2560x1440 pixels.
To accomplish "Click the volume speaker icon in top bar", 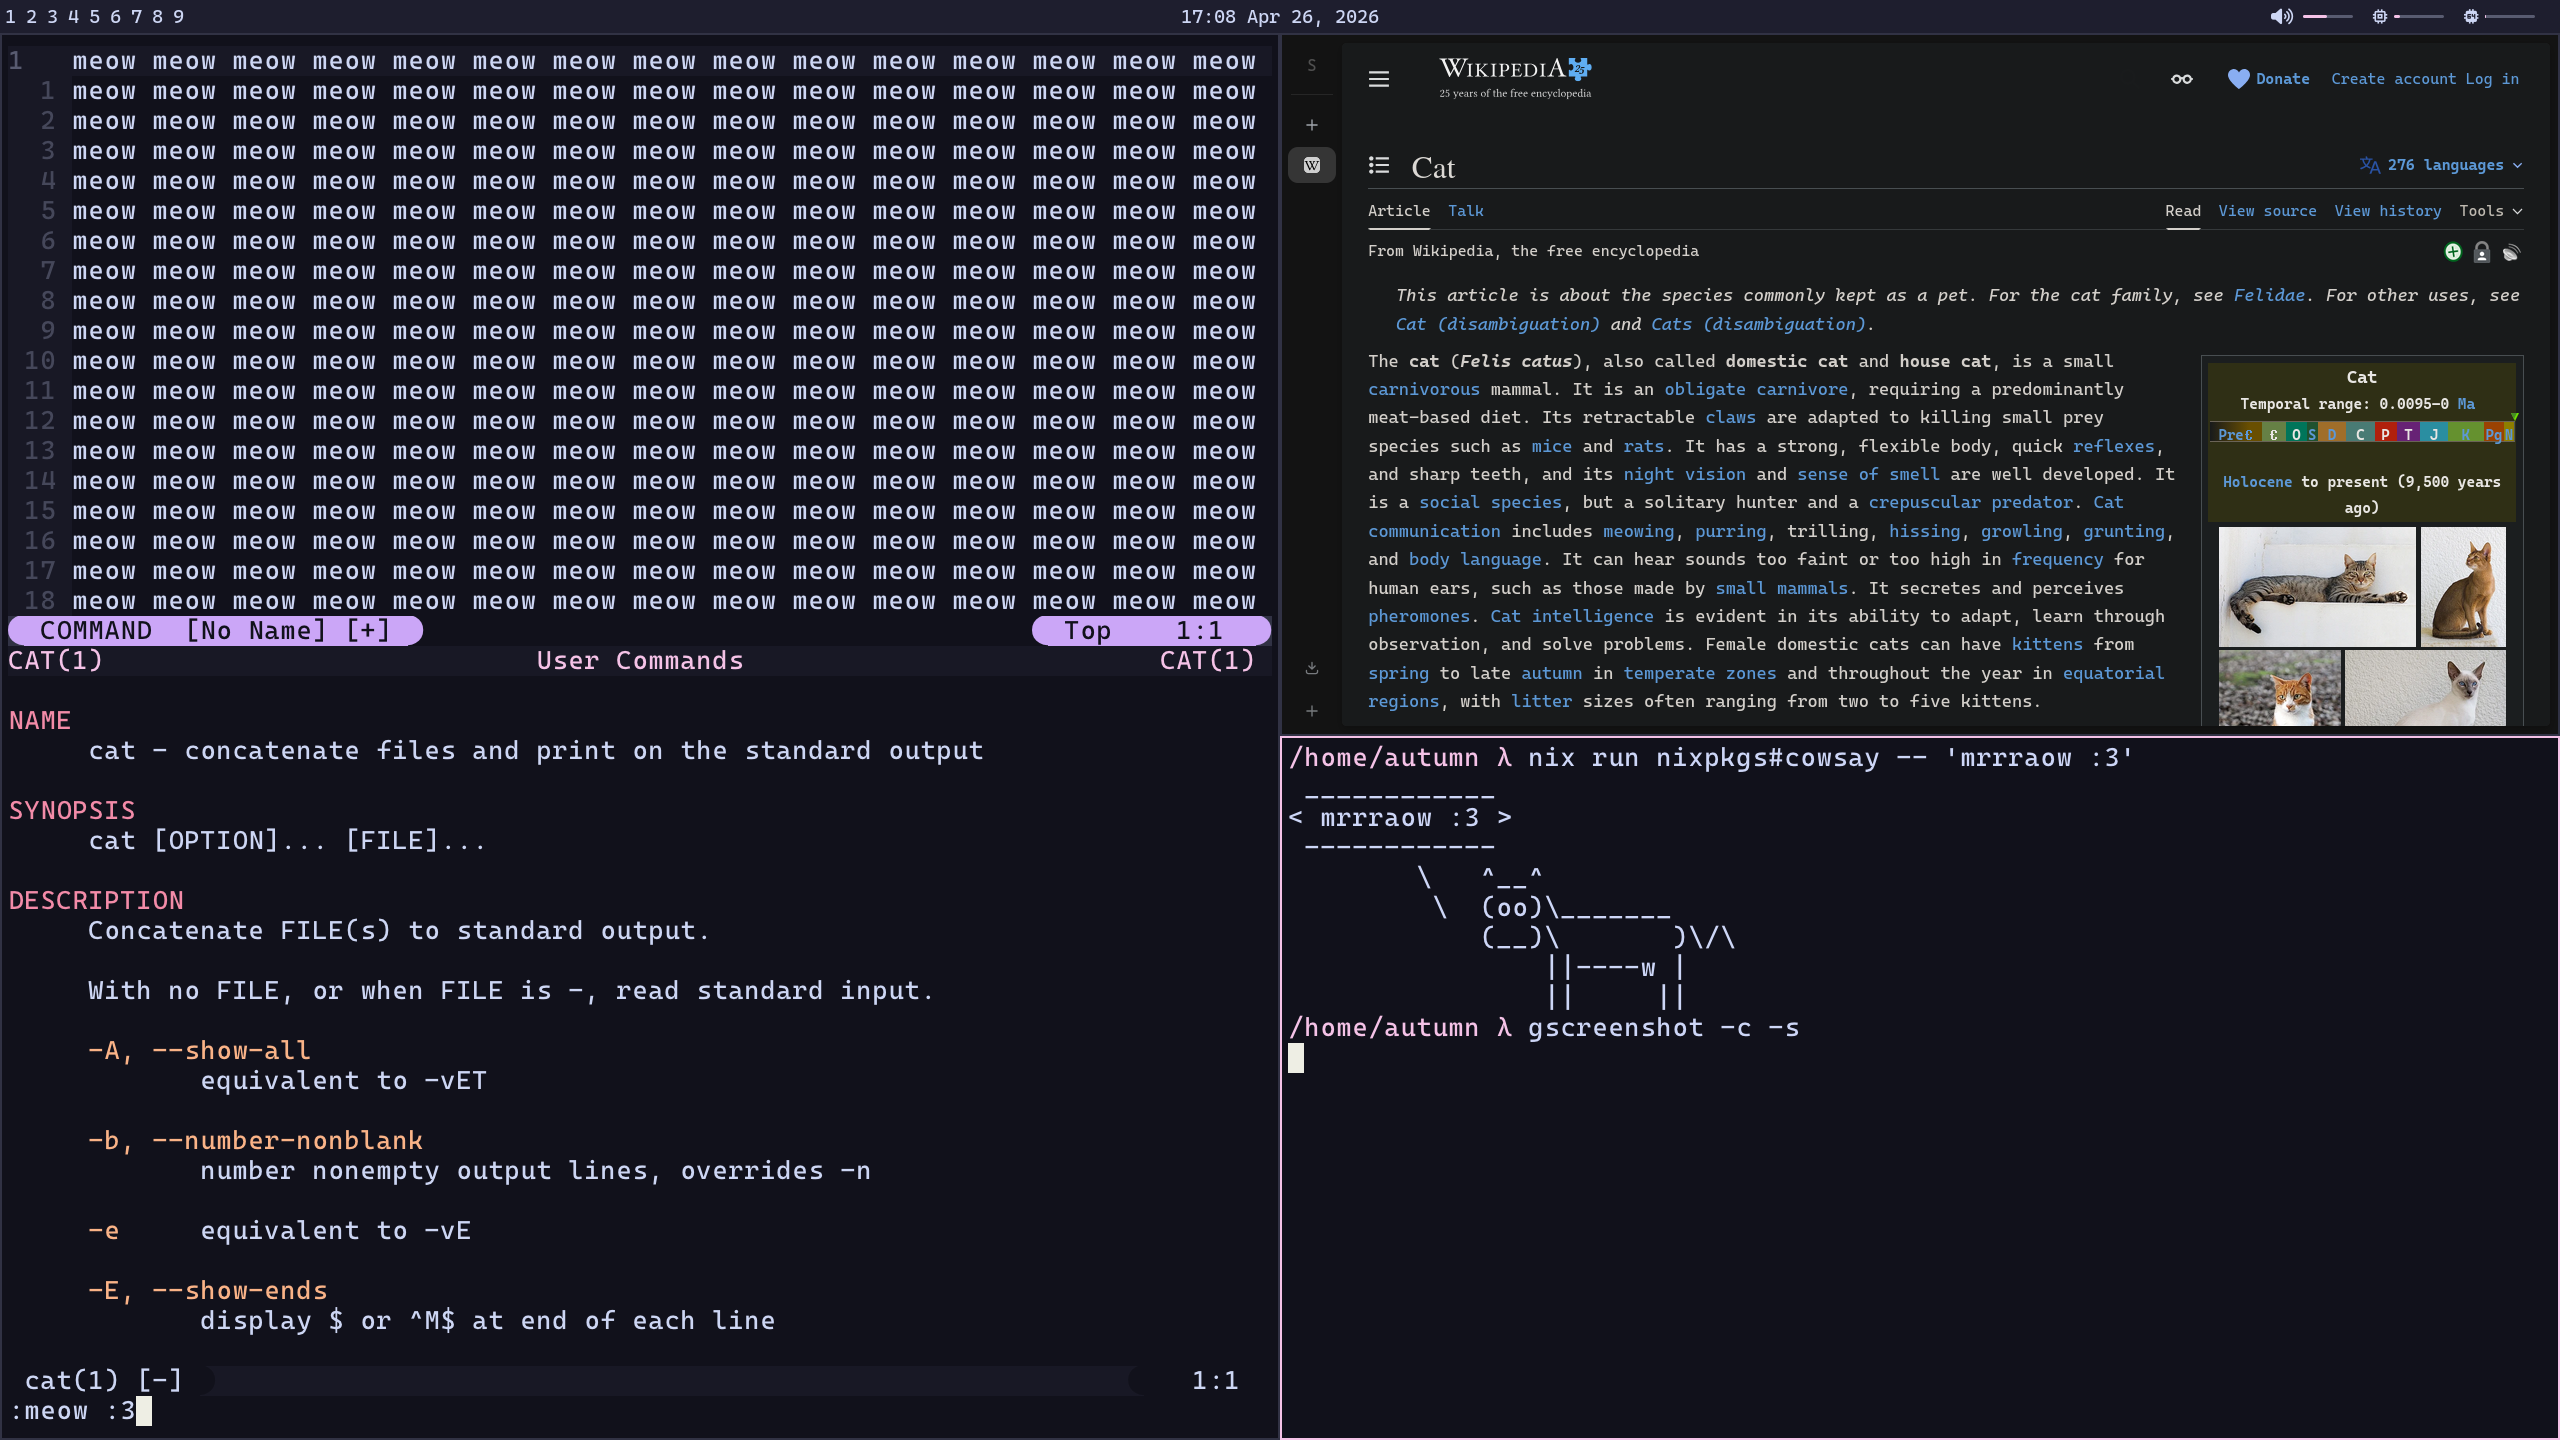I will 2281,17.
